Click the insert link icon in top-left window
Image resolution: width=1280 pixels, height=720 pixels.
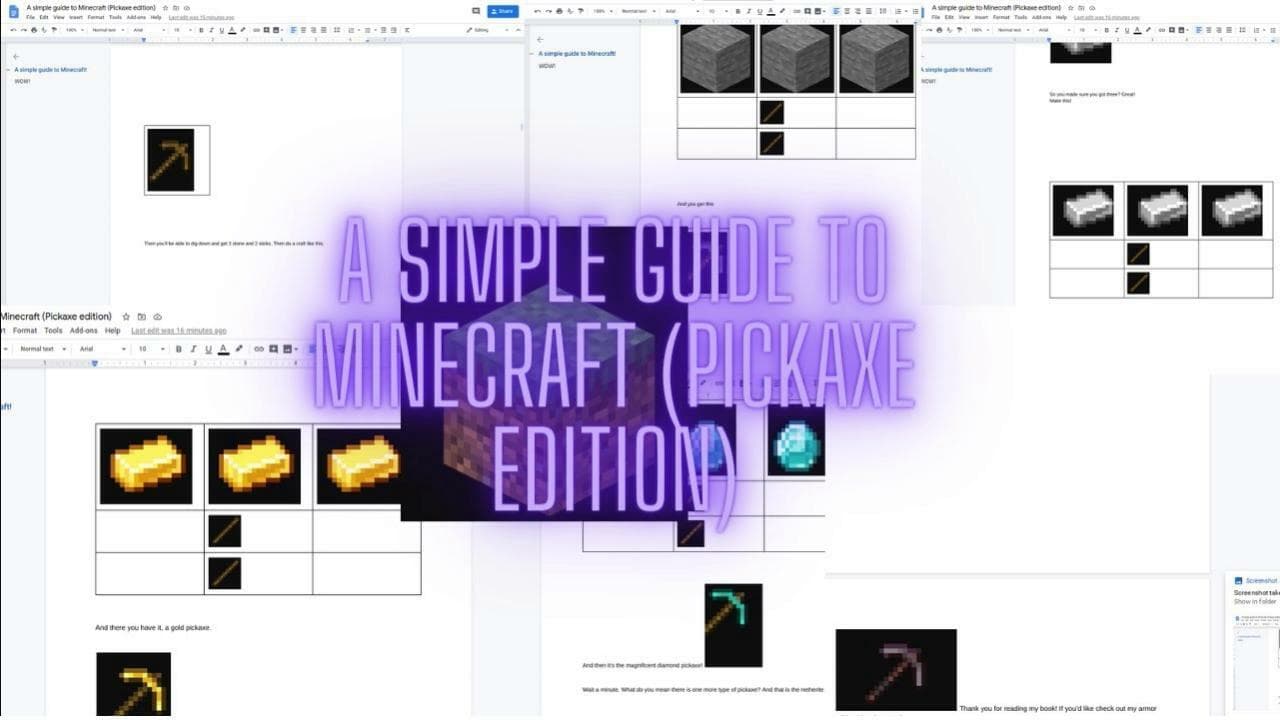256,30
